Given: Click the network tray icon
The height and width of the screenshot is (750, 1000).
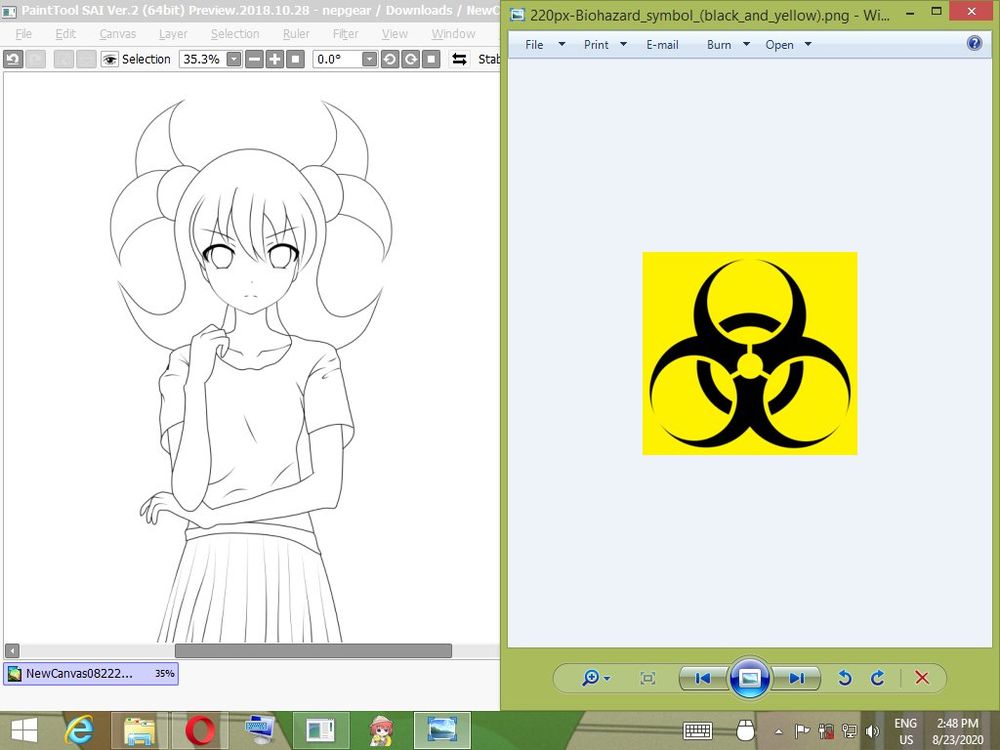Looking at the screenshot, I should pyautogui.click(x=849, y=731).
